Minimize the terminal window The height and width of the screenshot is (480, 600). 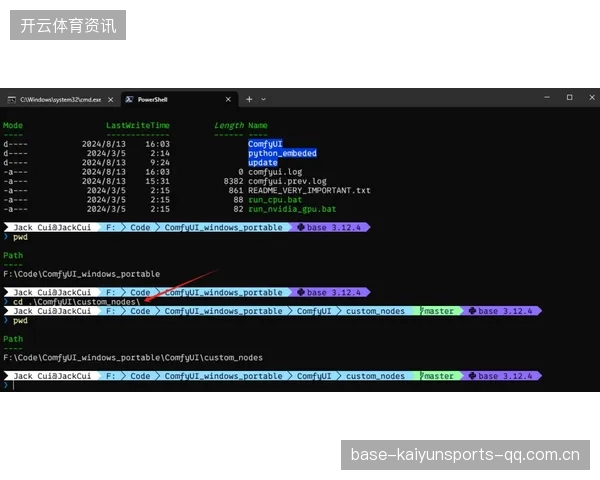click(x=547, y=98)
